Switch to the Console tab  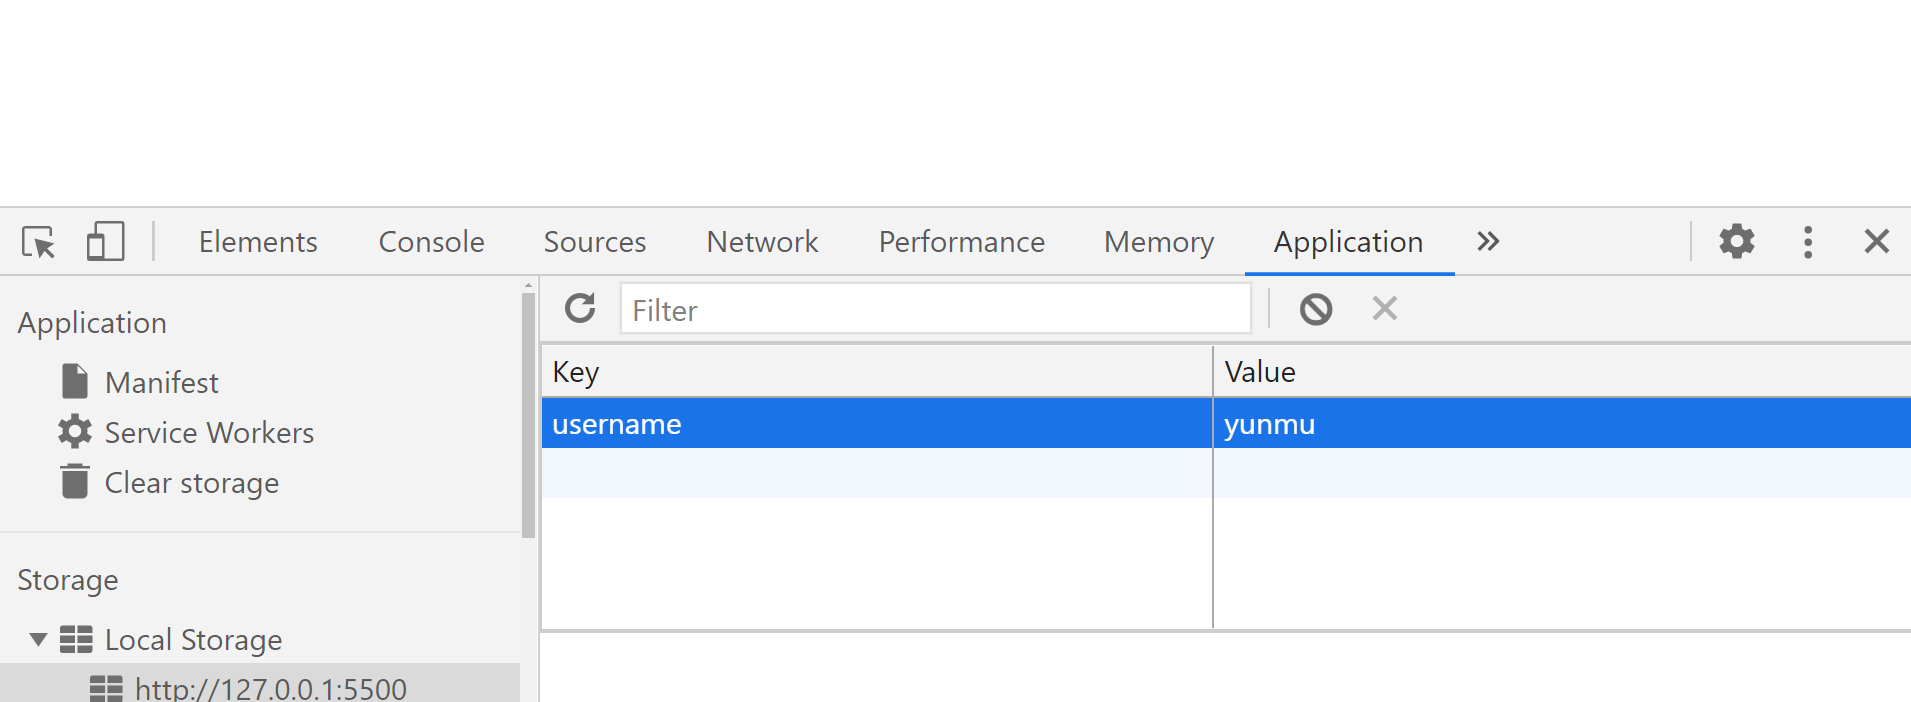tap(431, 242)
